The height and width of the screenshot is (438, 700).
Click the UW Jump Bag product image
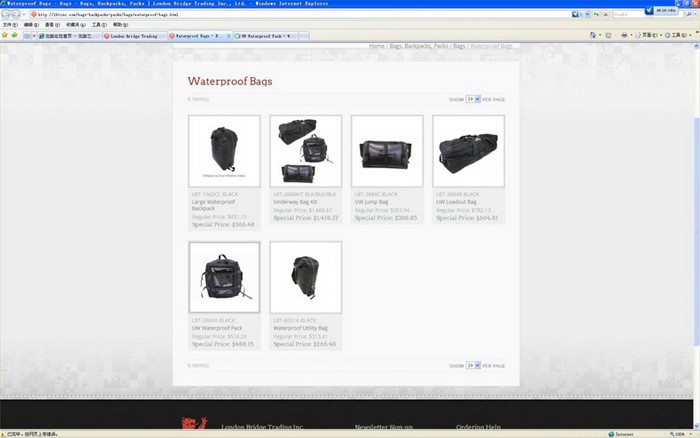pyautogui.click(x=387, y=151)
